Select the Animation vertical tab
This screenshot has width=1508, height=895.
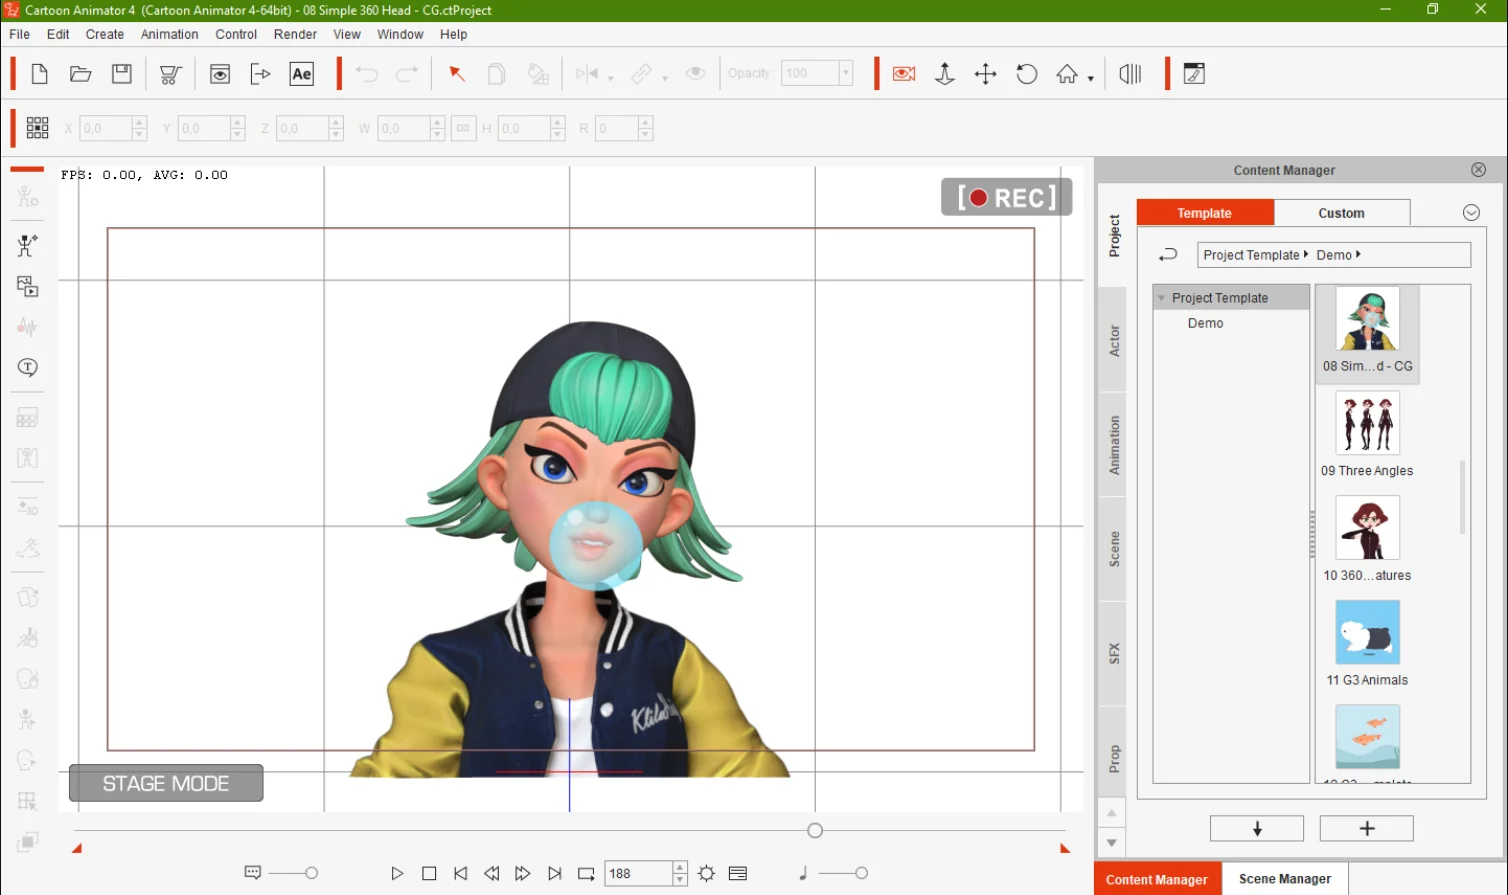pos(1114,445)
